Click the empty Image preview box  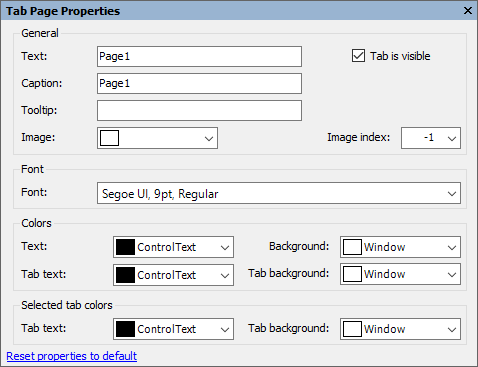tap(109, 138)
